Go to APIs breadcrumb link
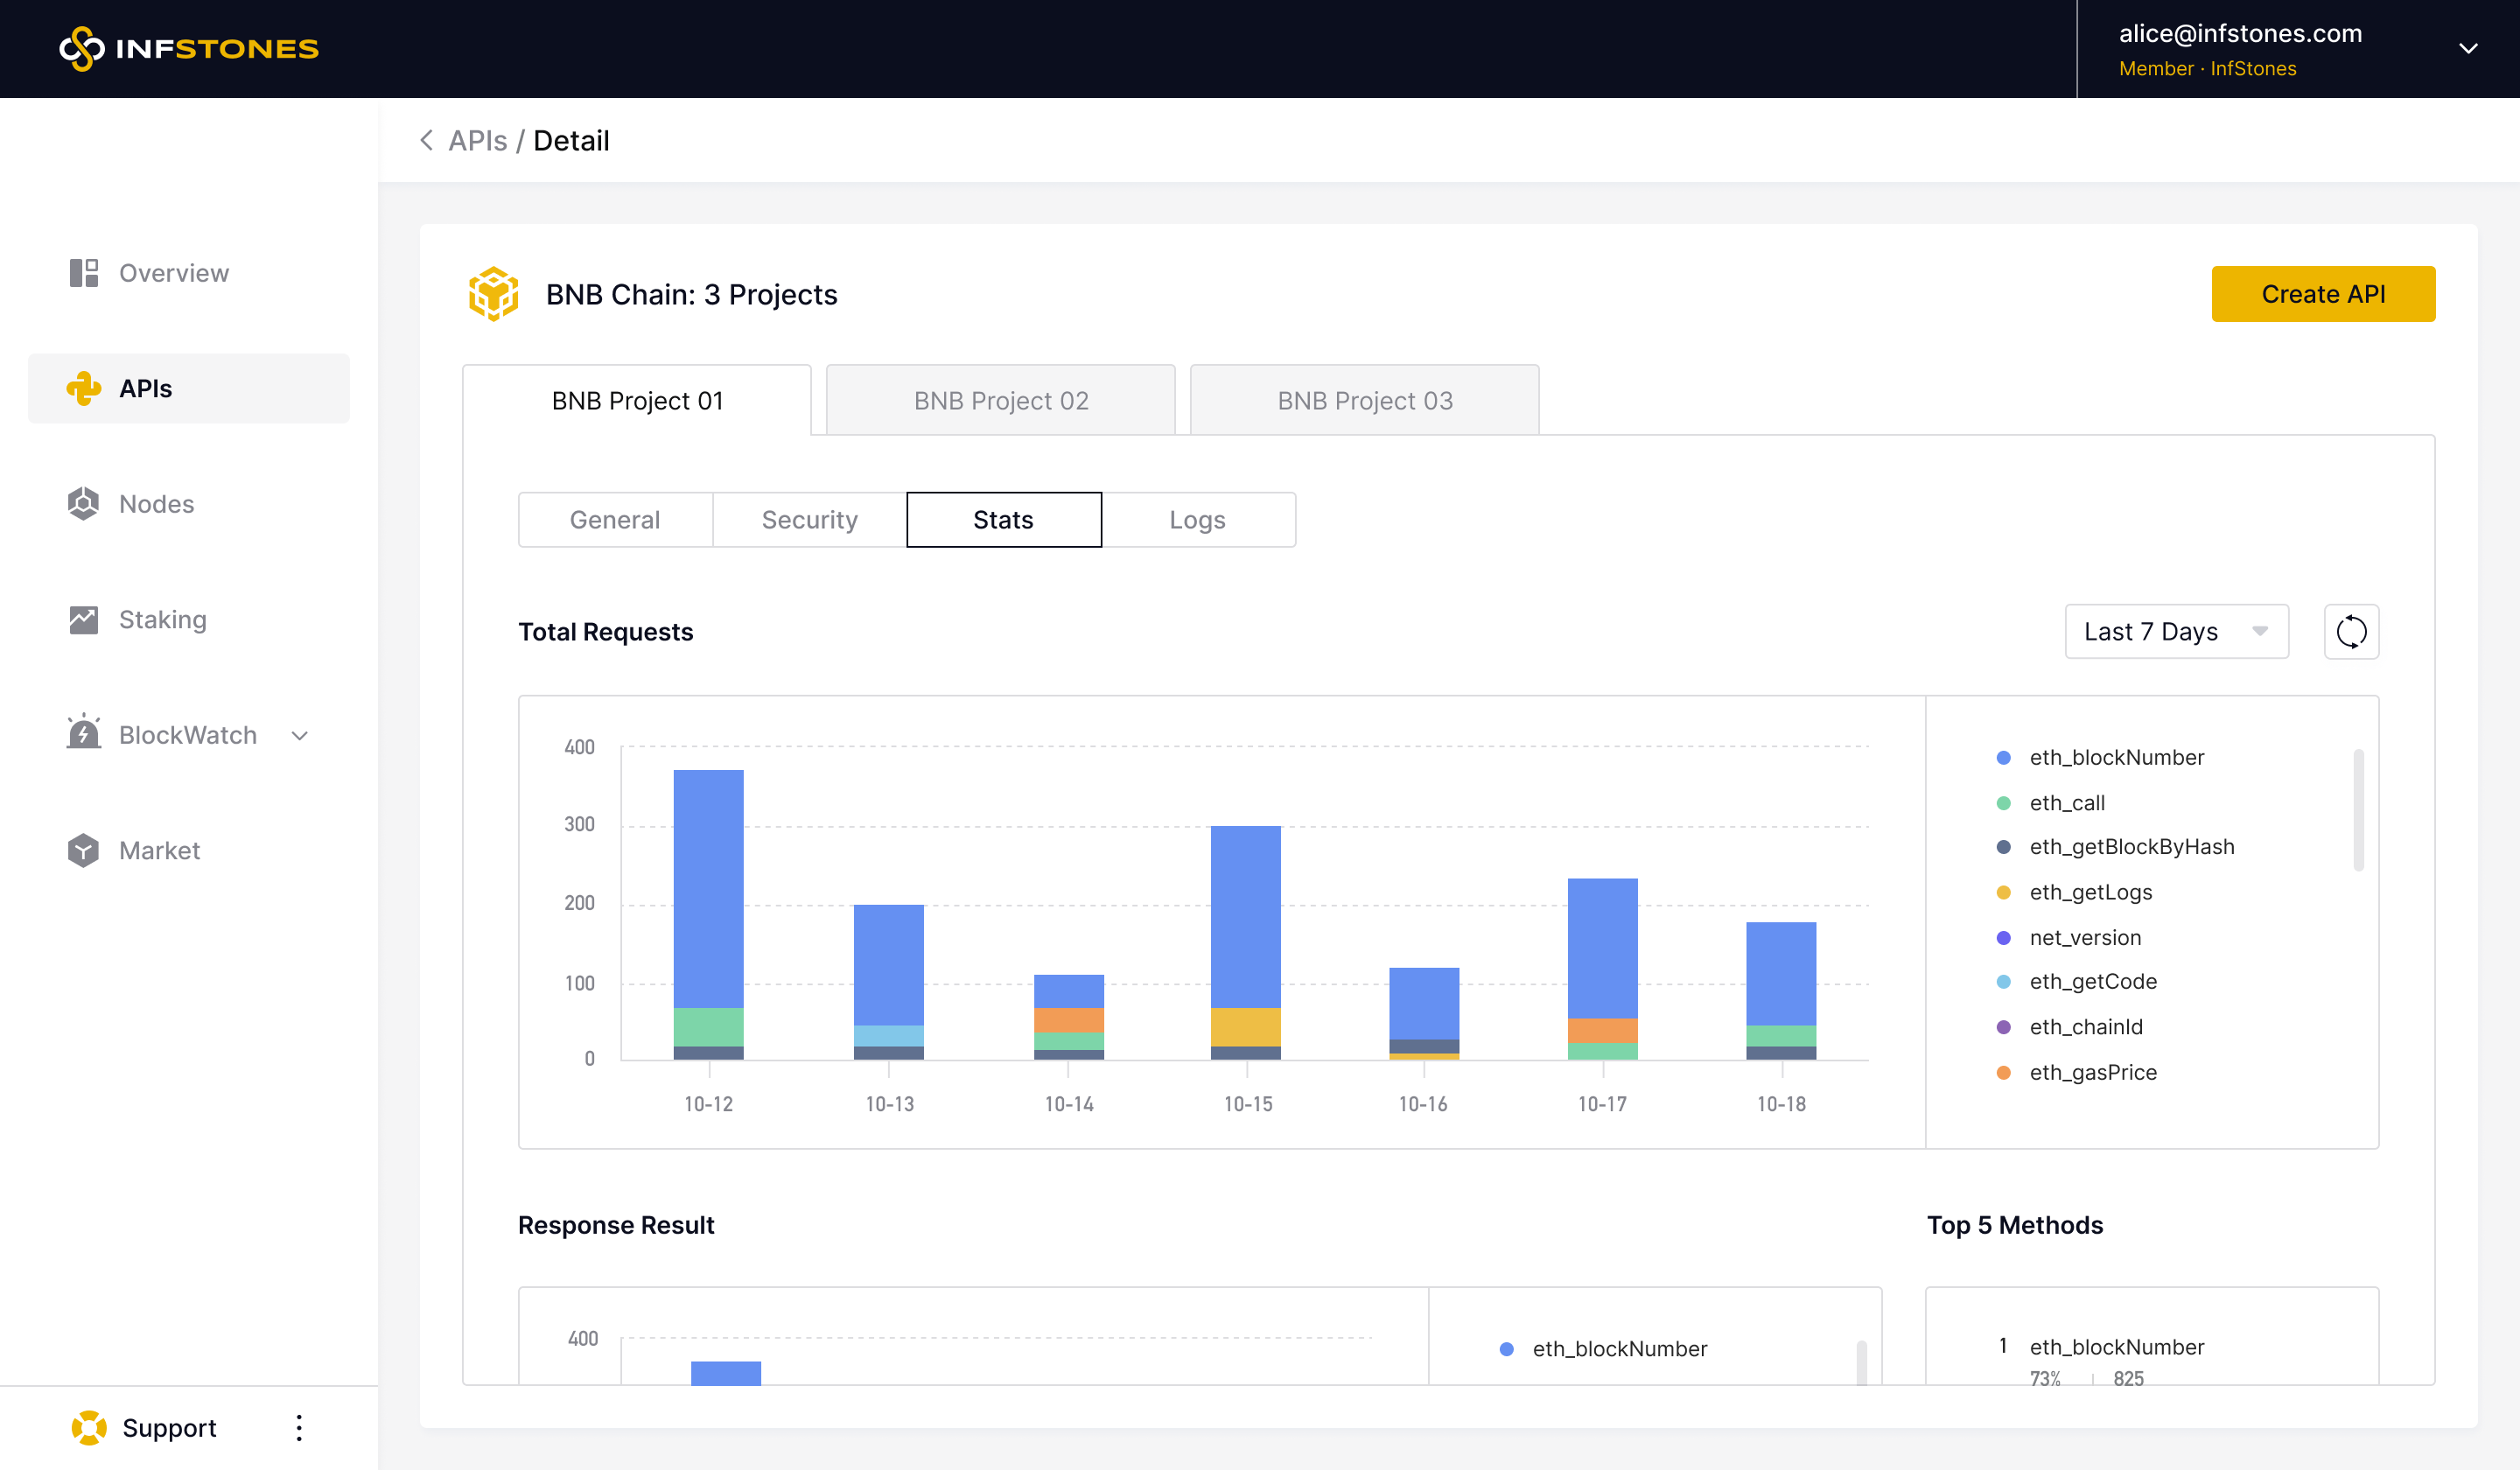This screenshot has width=2520, height=1470. [477, 141]
